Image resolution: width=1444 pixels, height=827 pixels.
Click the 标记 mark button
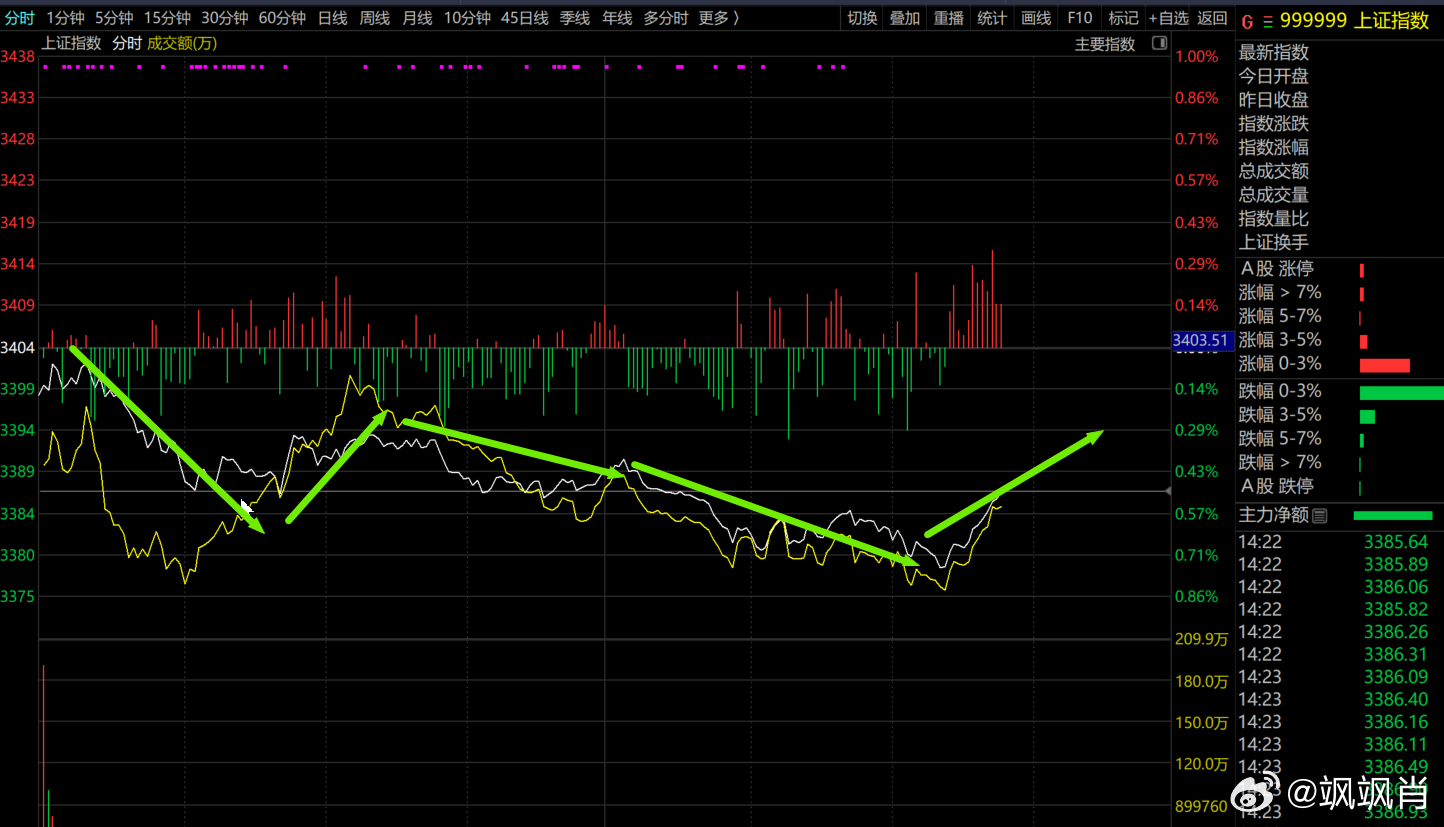tap(1123, 18)
